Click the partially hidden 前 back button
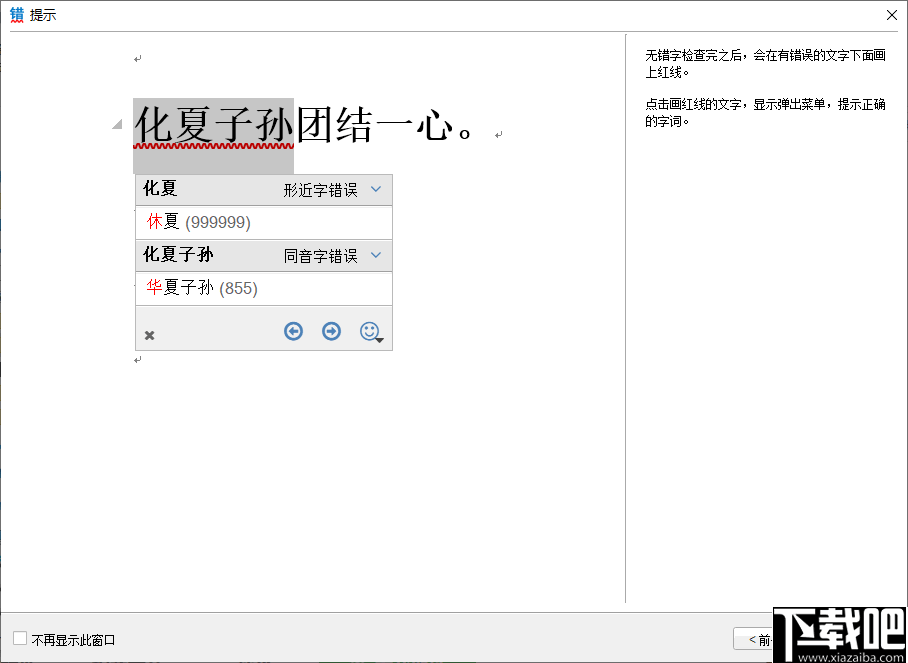The image size is (908, 663). point(753,639)
